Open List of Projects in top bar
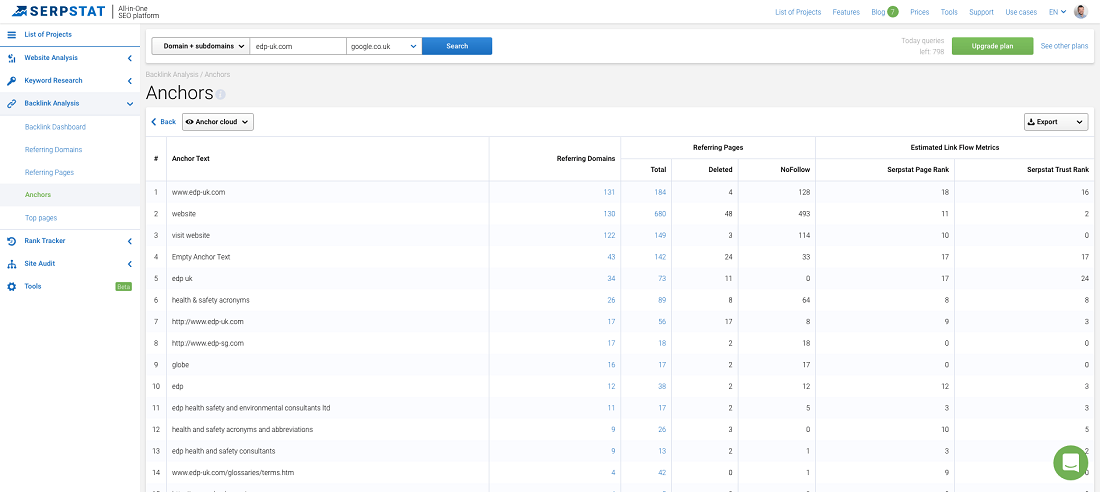The image size is (1100, 492). coord(798,12)
